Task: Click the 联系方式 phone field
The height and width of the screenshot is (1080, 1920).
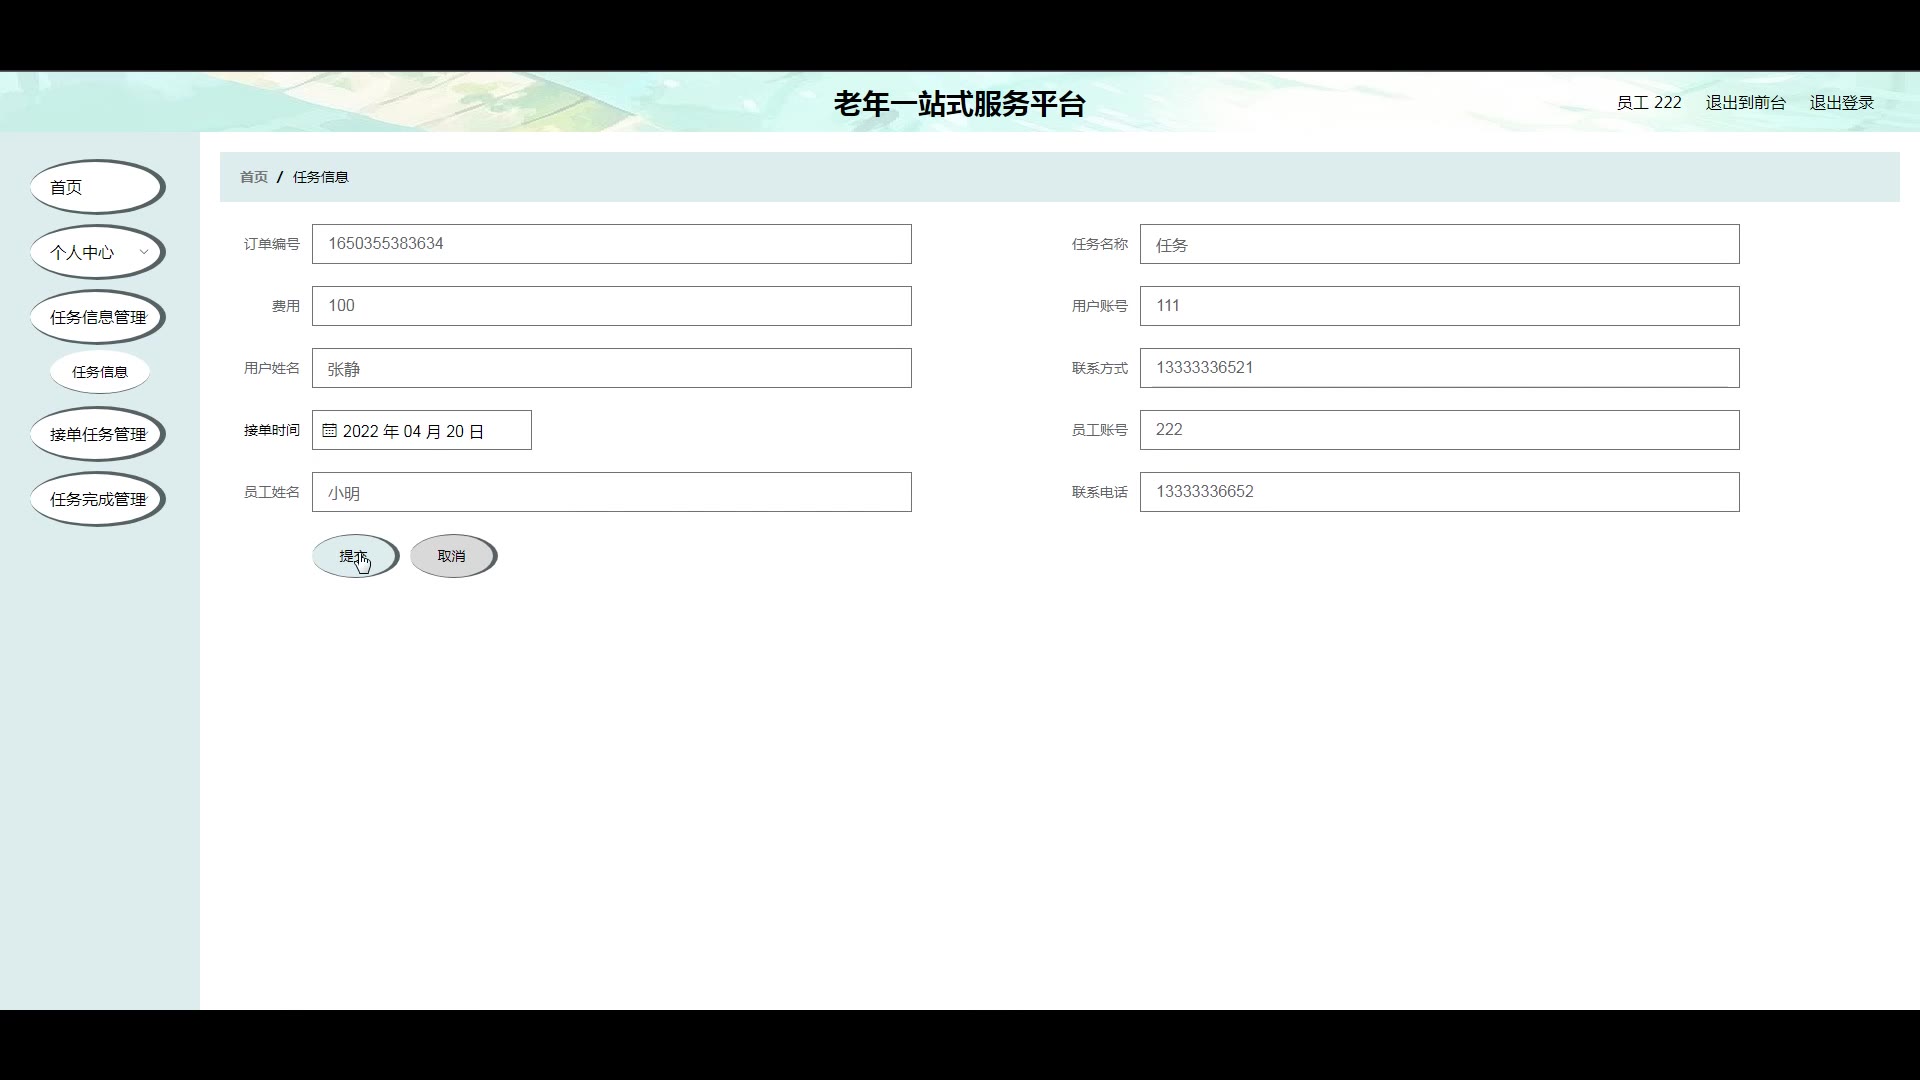Action: coord(1439,368)
